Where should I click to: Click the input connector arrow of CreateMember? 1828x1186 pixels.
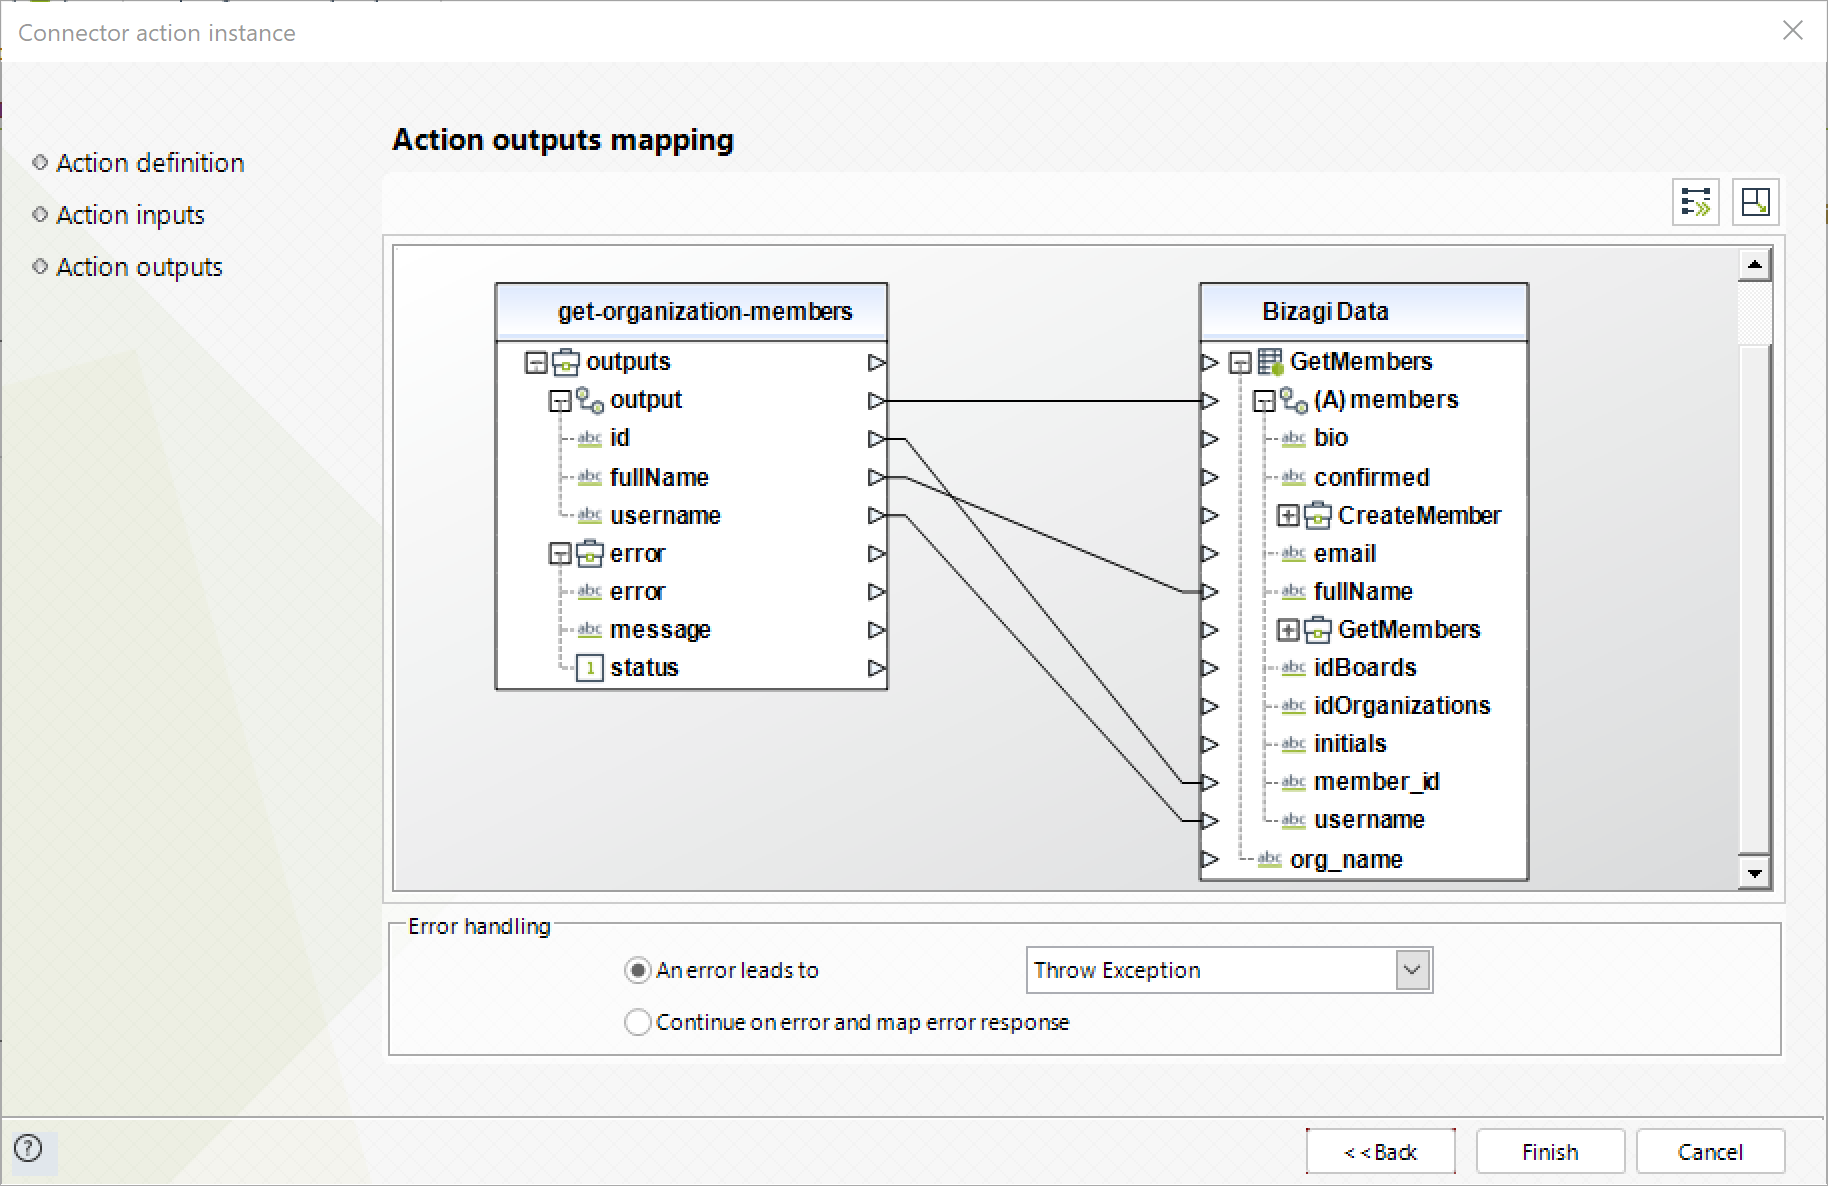[x=1210, y=516]
